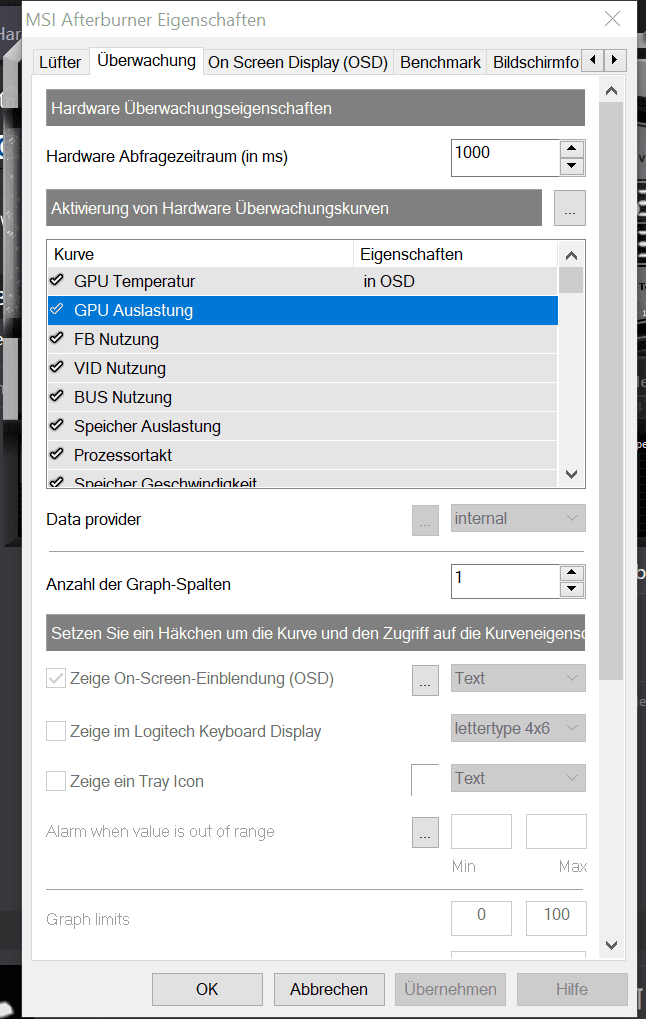646x1019 pixels.
Task: Click the Tray Icon color swatch
Action: coord(425,780)
